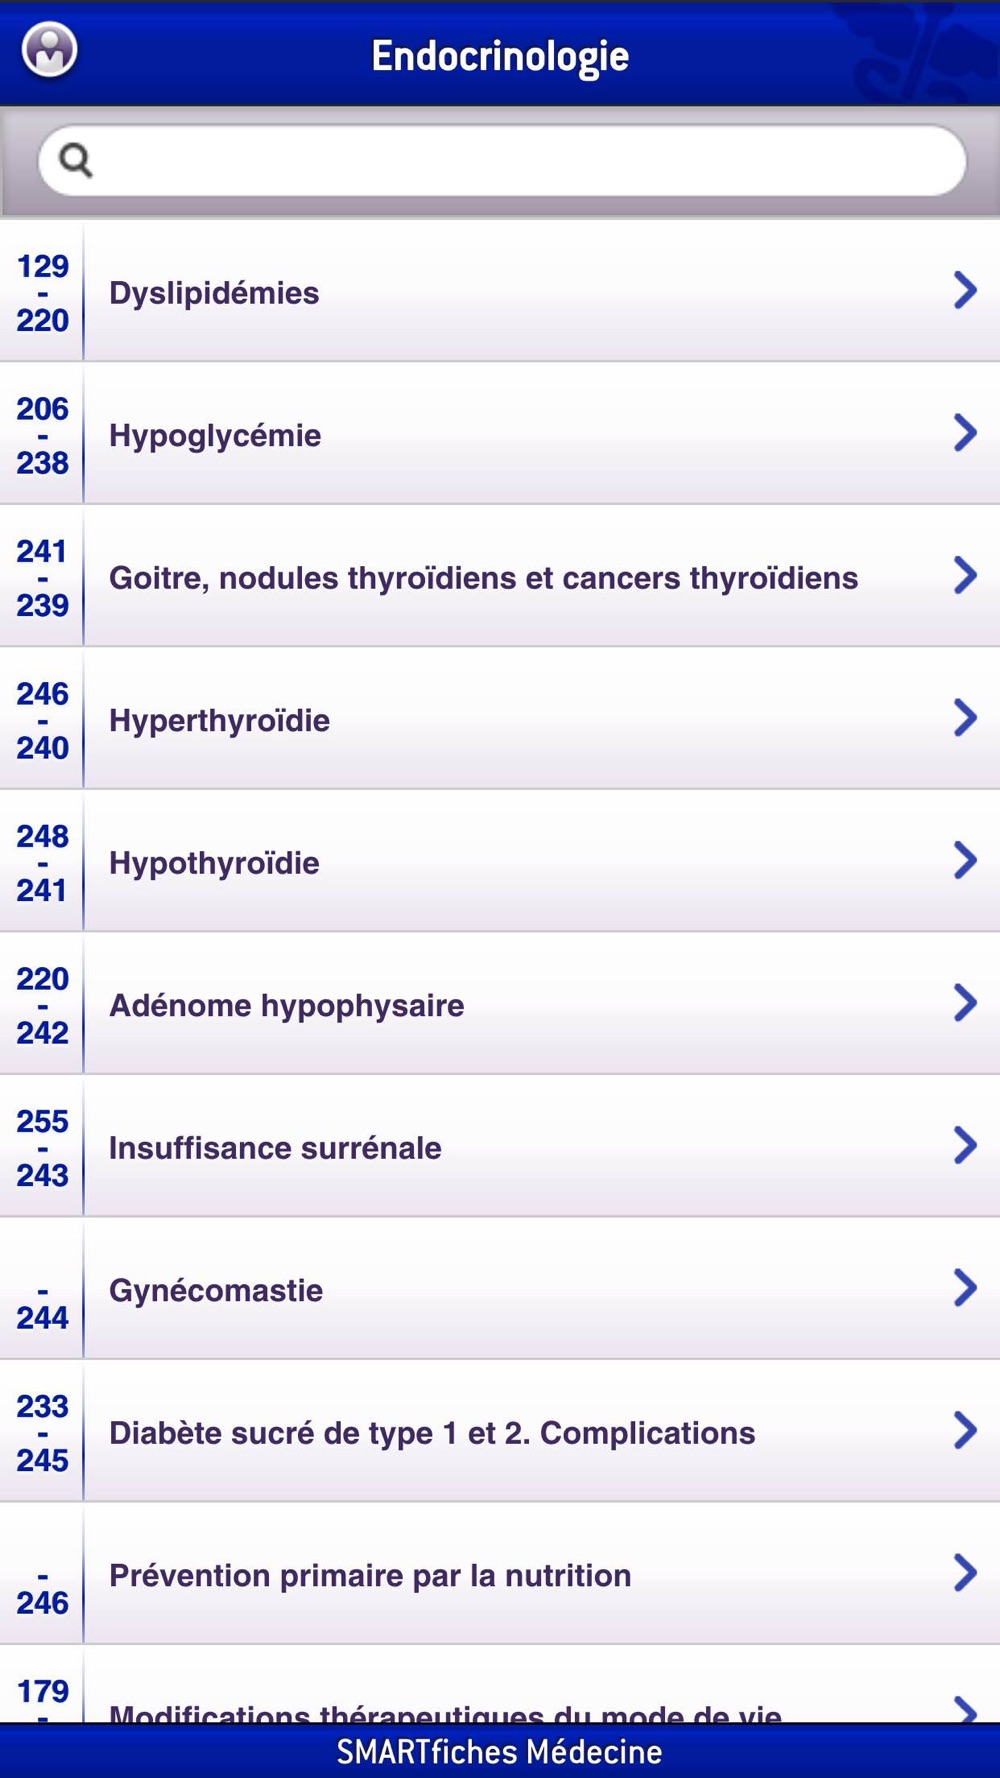1000x1778 pixels.
Task: Click the Gynécomastie arrow icon
Action: [965, 1288]
